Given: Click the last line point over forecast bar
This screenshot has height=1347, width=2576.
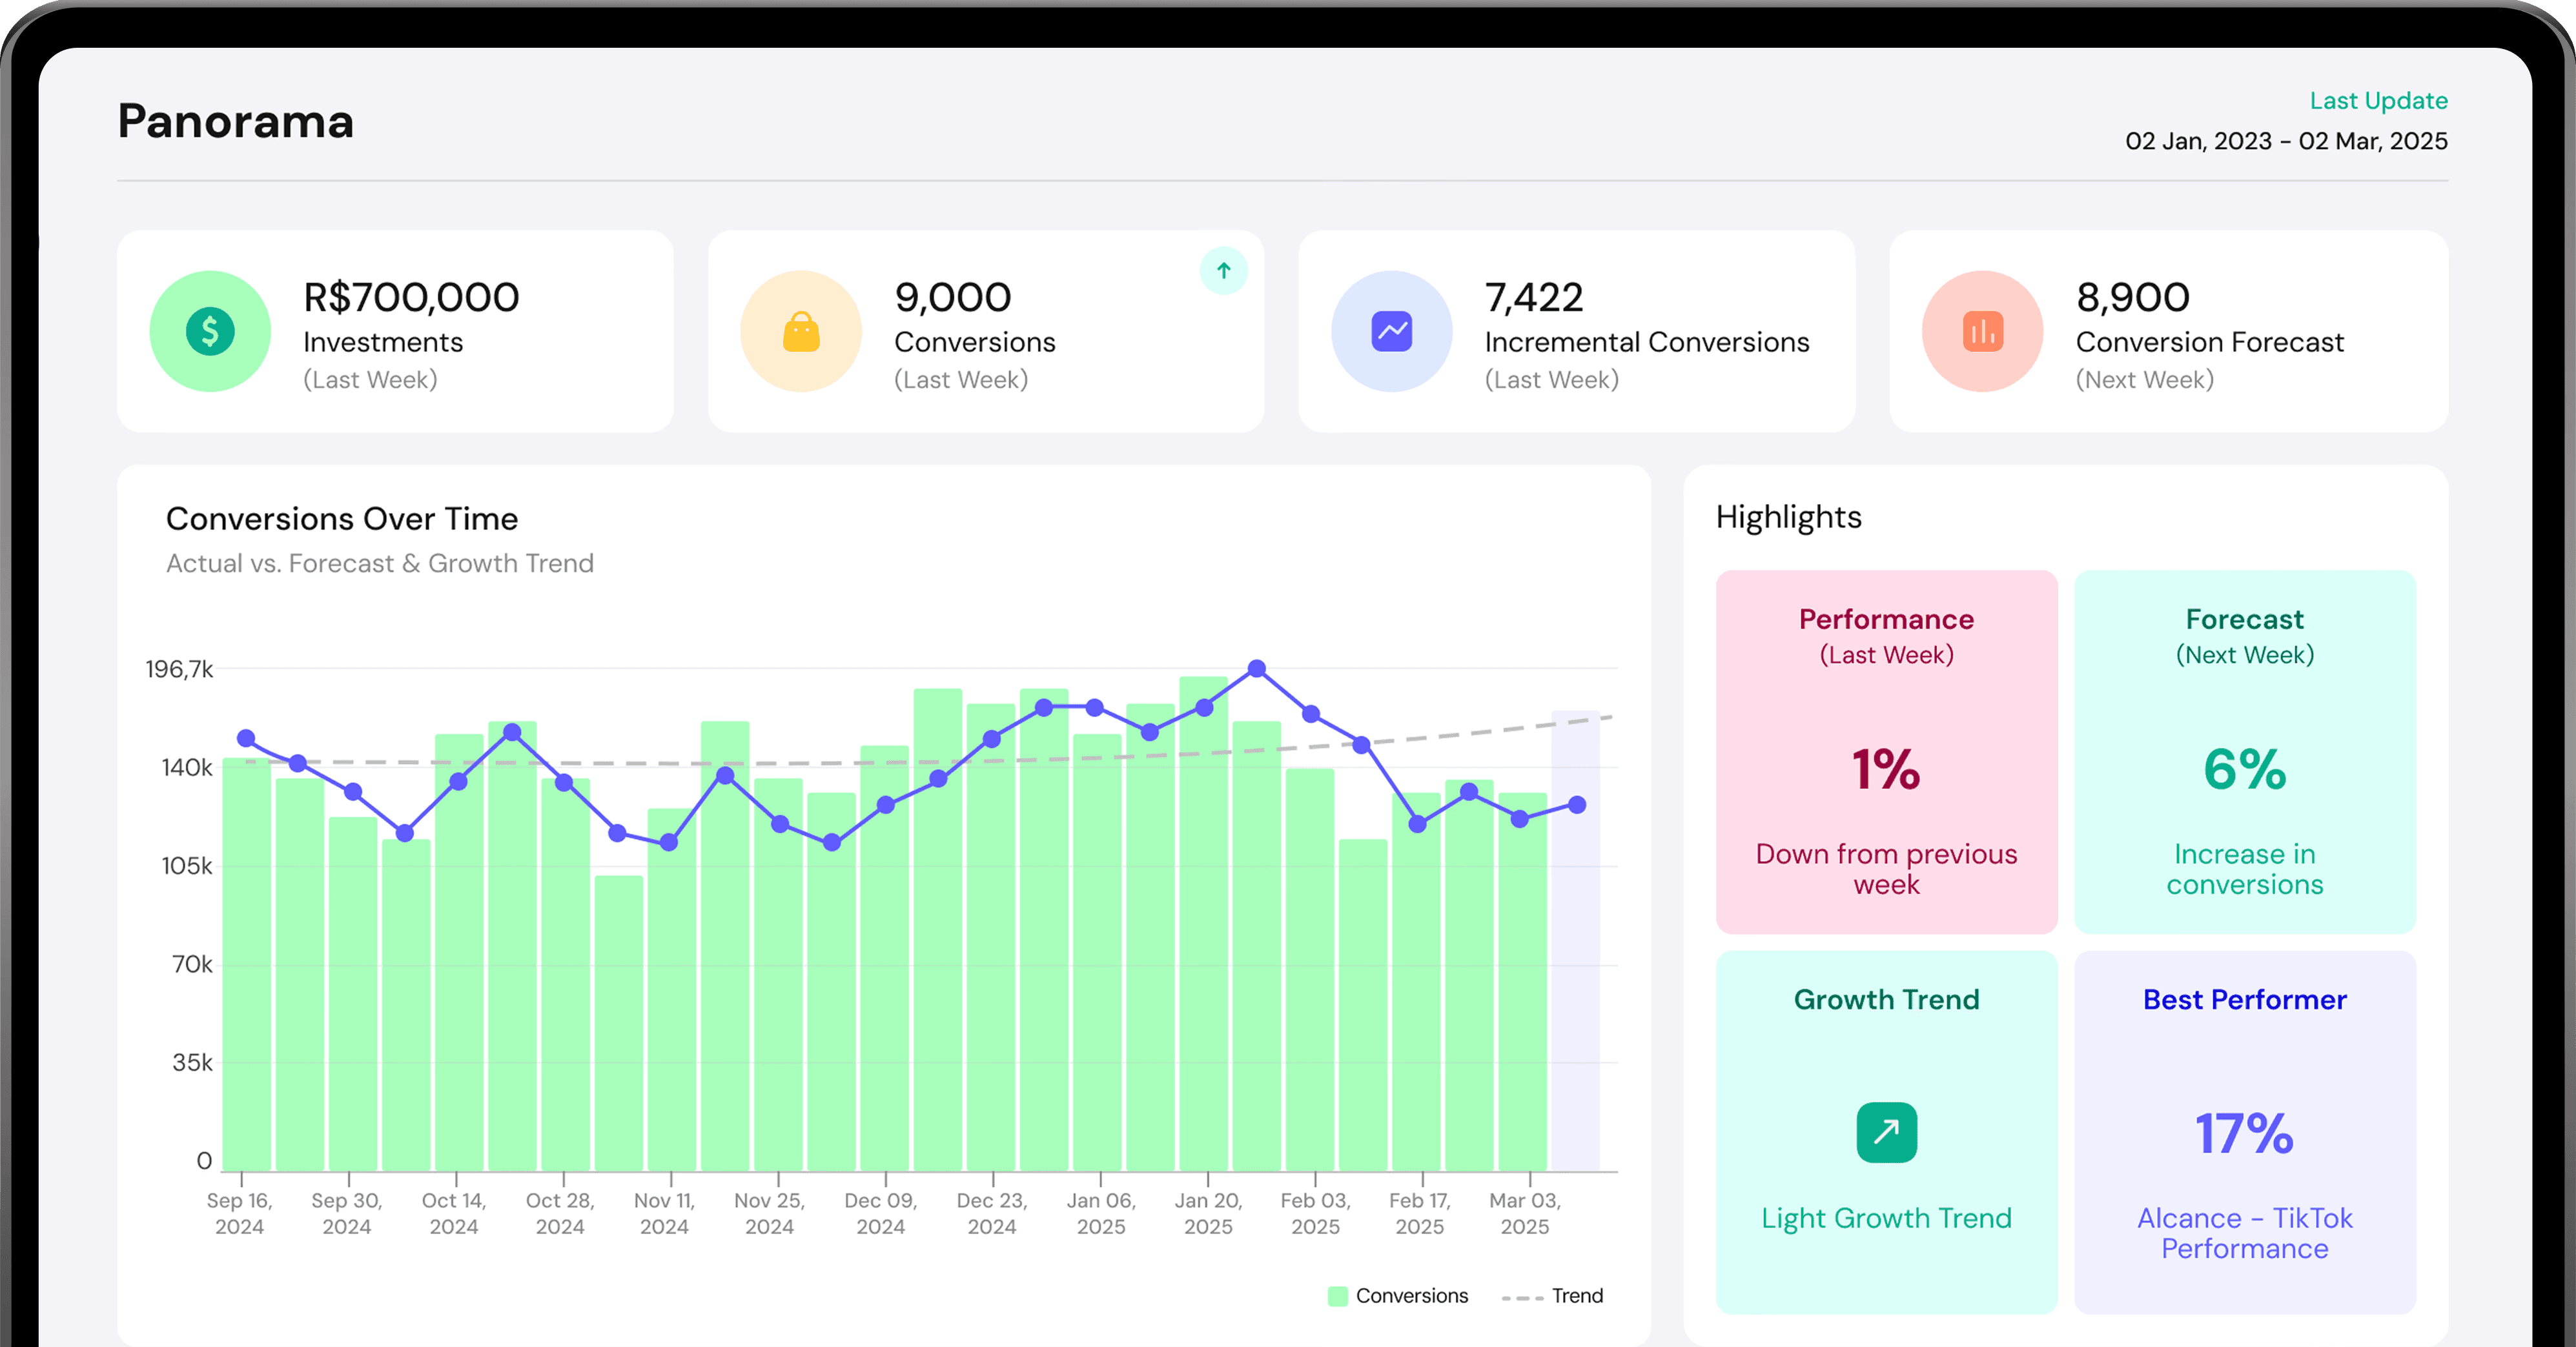Looking at the screenshot, I should point(1577,805).
